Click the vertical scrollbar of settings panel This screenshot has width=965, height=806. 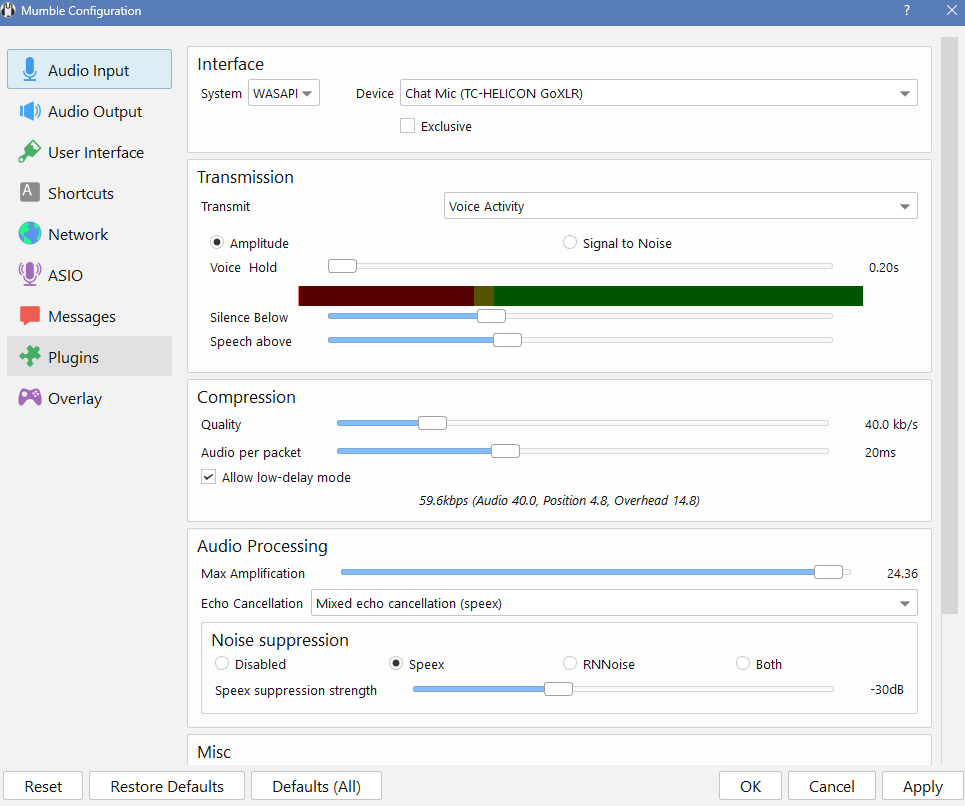pyautogui.click(x=950, y=300)
